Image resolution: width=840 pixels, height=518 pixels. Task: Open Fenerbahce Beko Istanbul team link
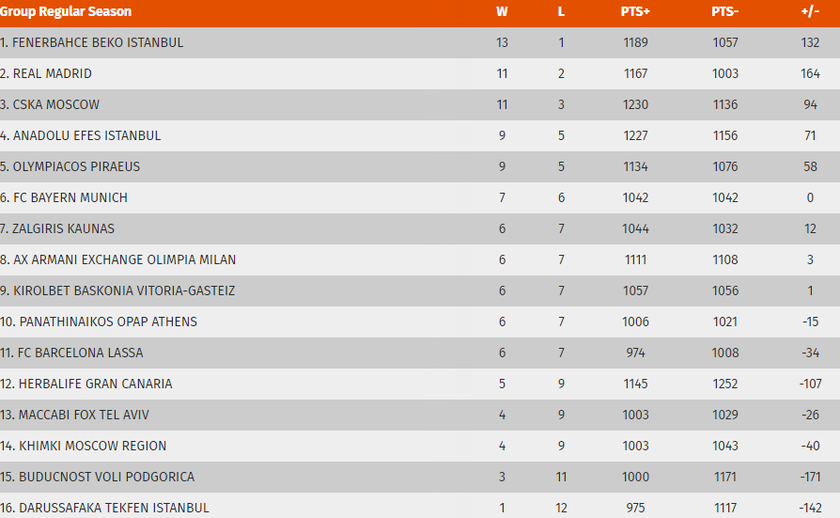pos(98,43)
